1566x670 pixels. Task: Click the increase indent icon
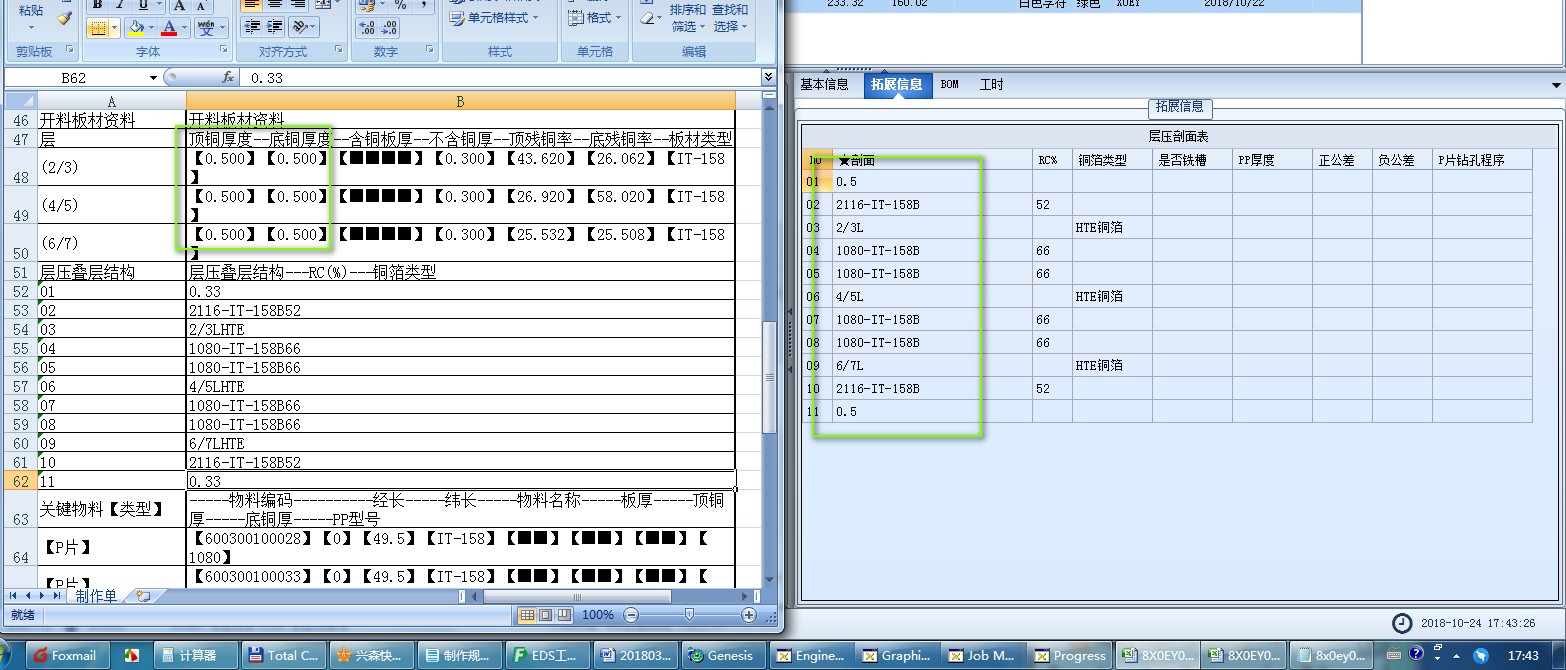pos(275,27)
